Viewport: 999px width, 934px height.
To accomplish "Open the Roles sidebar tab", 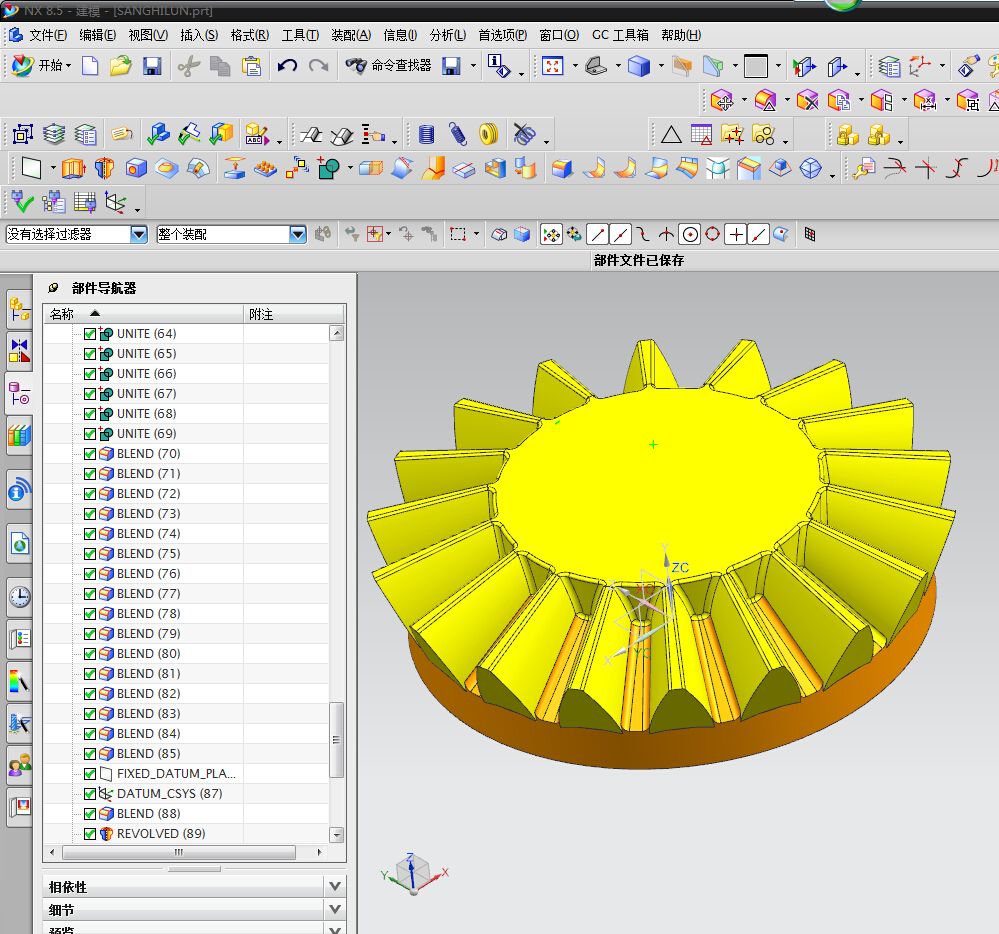I will click(x=20, y=765).
